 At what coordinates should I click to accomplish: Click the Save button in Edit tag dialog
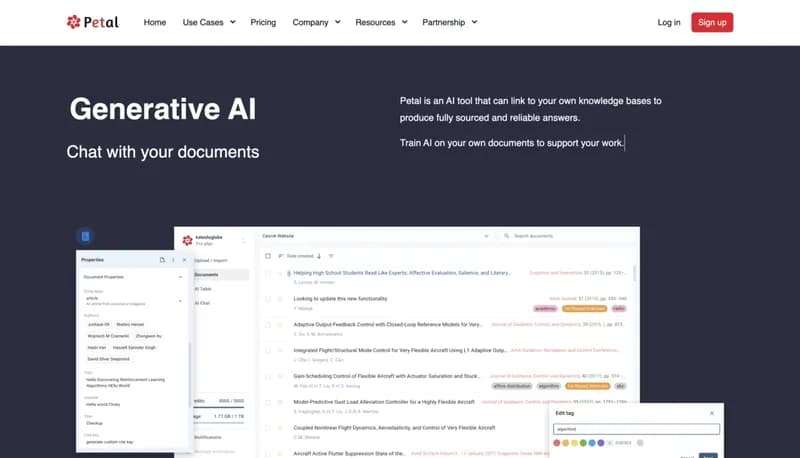point(708,456)
